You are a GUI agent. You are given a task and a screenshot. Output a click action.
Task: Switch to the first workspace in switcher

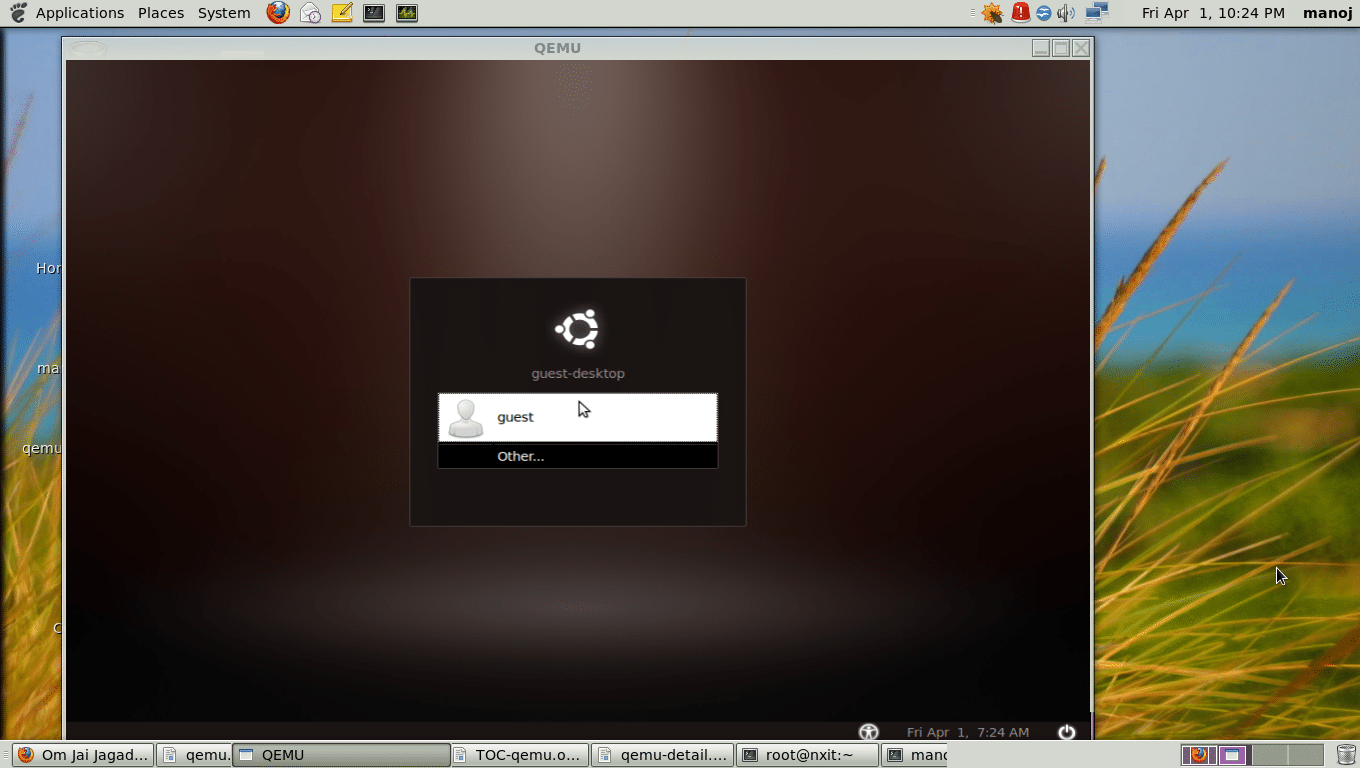tap(1199, 755)
